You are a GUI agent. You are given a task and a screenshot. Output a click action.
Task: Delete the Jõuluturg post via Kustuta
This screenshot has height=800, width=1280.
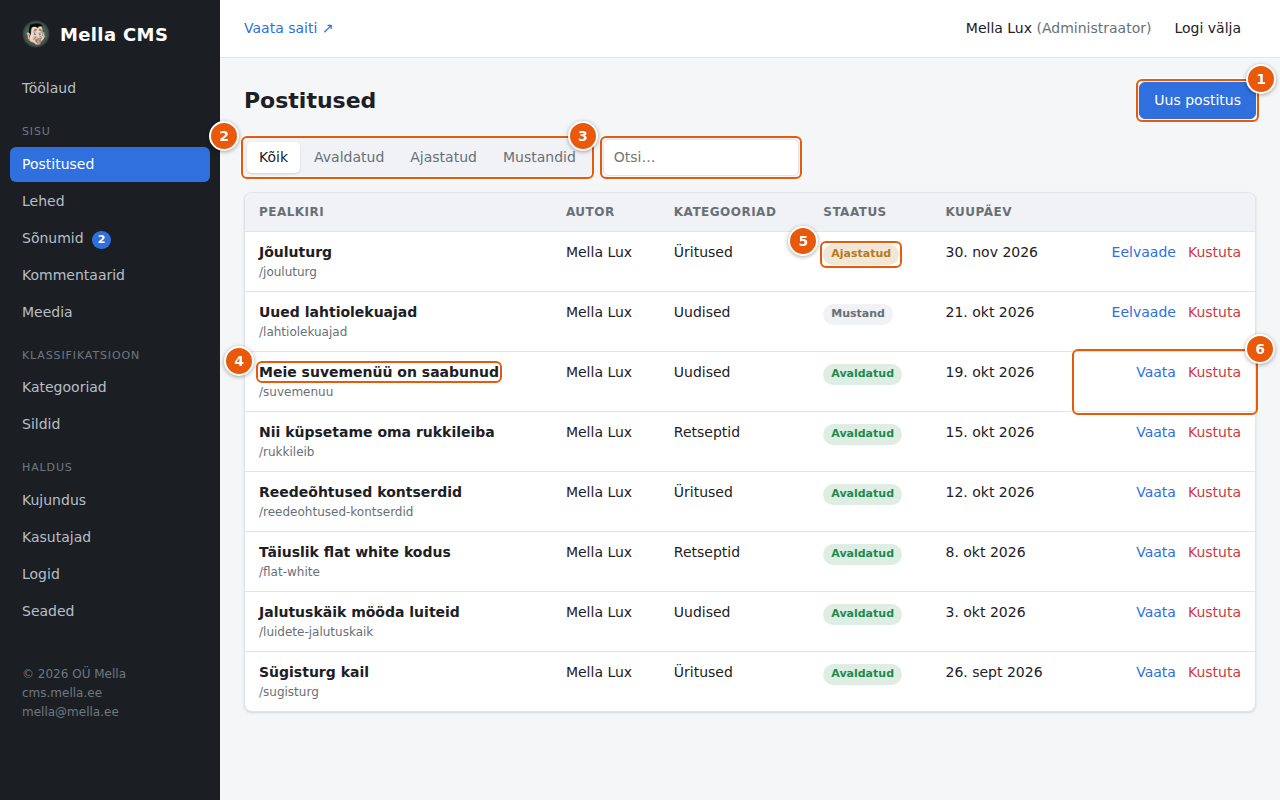coord(1214,252)
